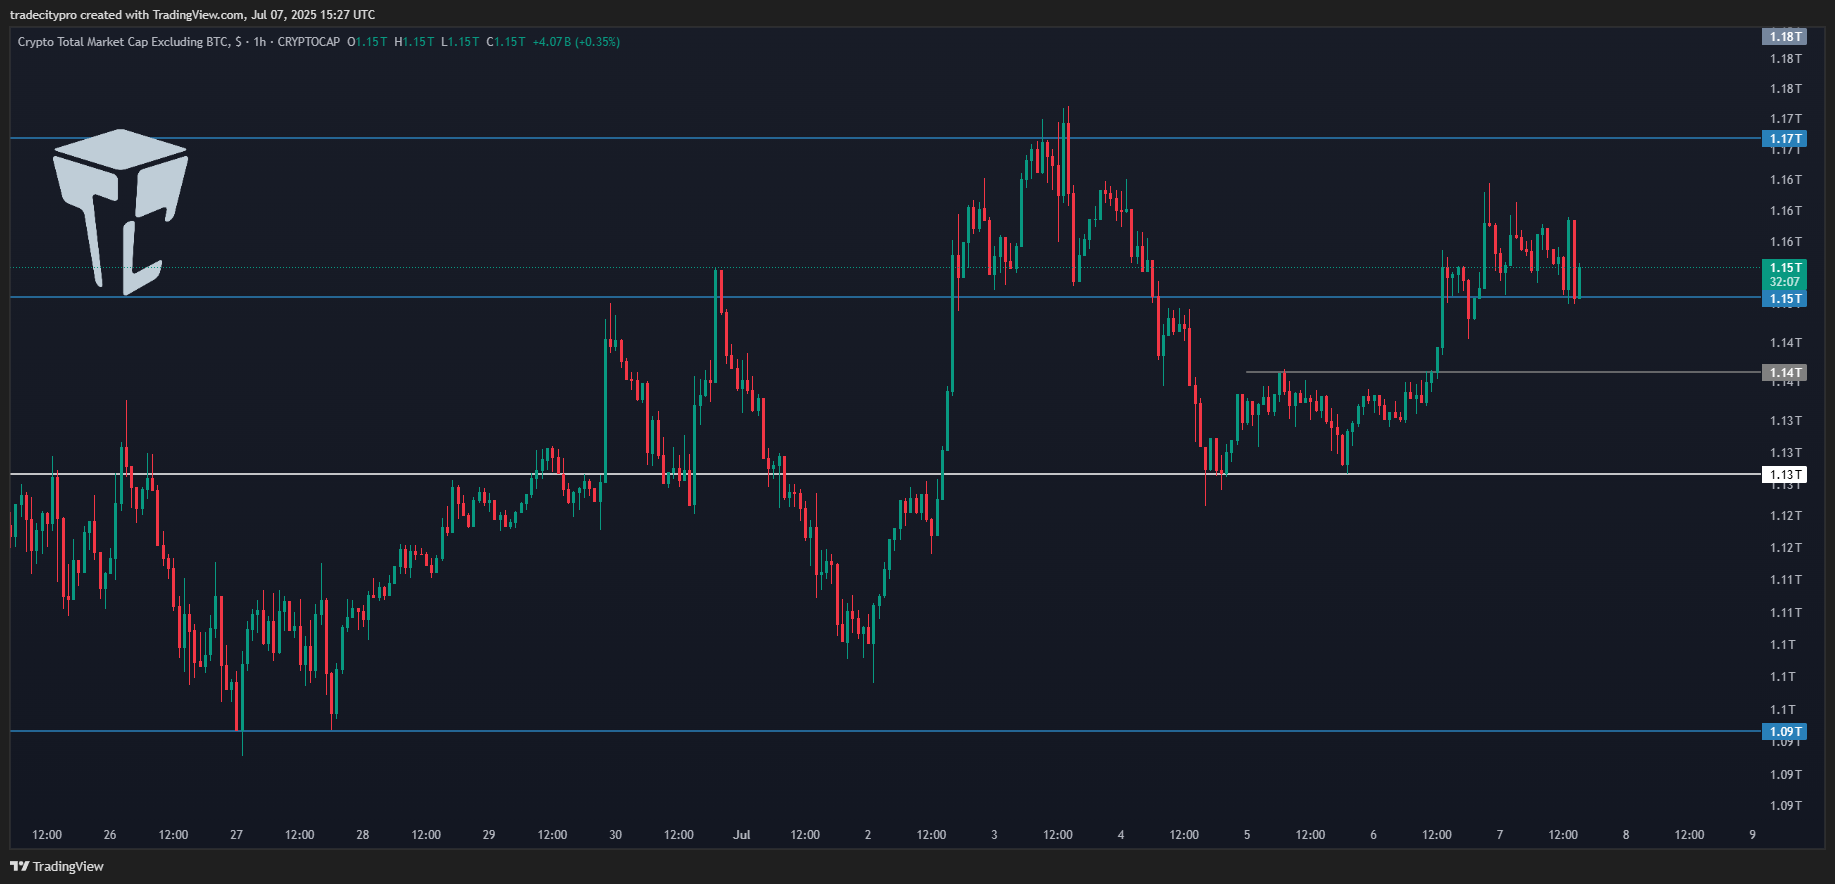Select the blue horizontal line at 1.09T
This screenshot has width=1835, height=884.
[x=885, y=731]
